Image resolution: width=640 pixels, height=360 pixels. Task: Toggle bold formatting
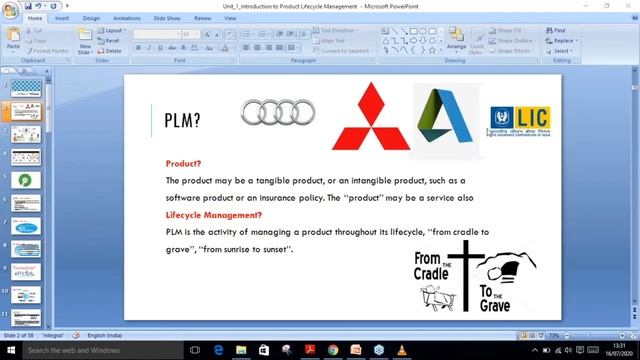138,48
